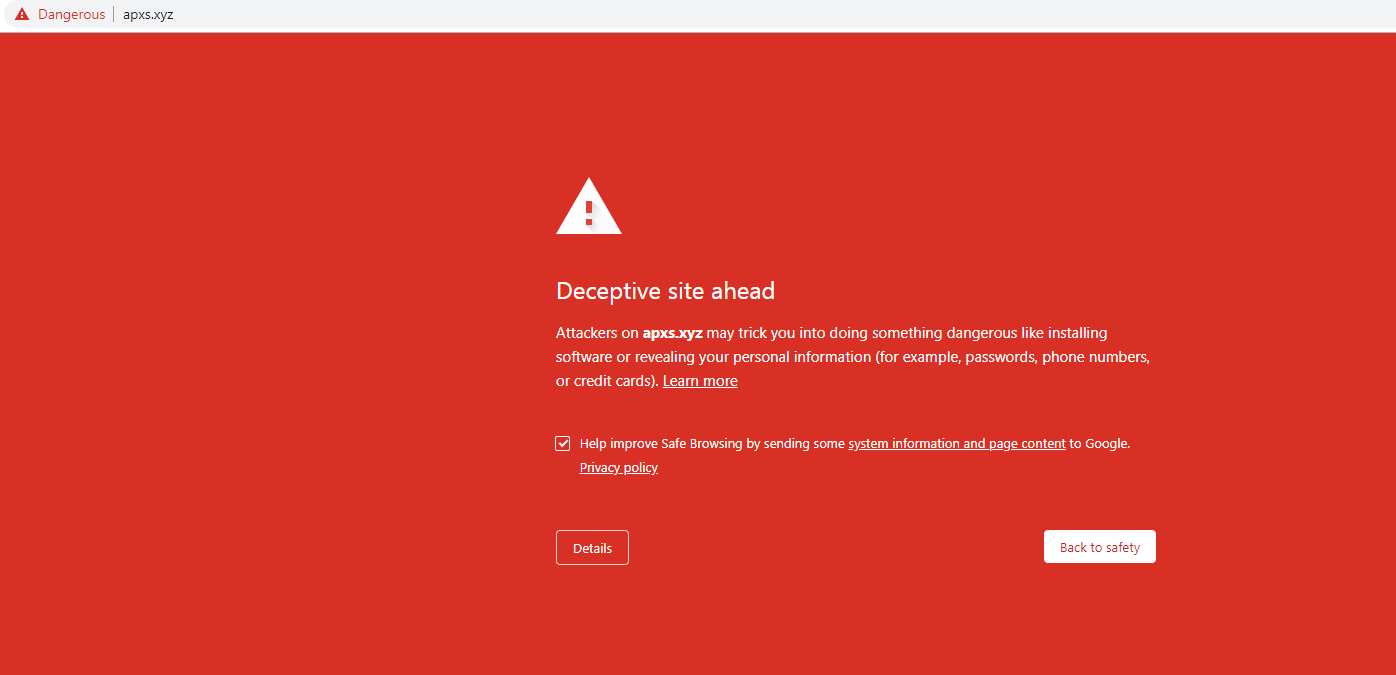Click the divider between Dangerous and URL
The image size is (1396, 675).
pos(114,15)
